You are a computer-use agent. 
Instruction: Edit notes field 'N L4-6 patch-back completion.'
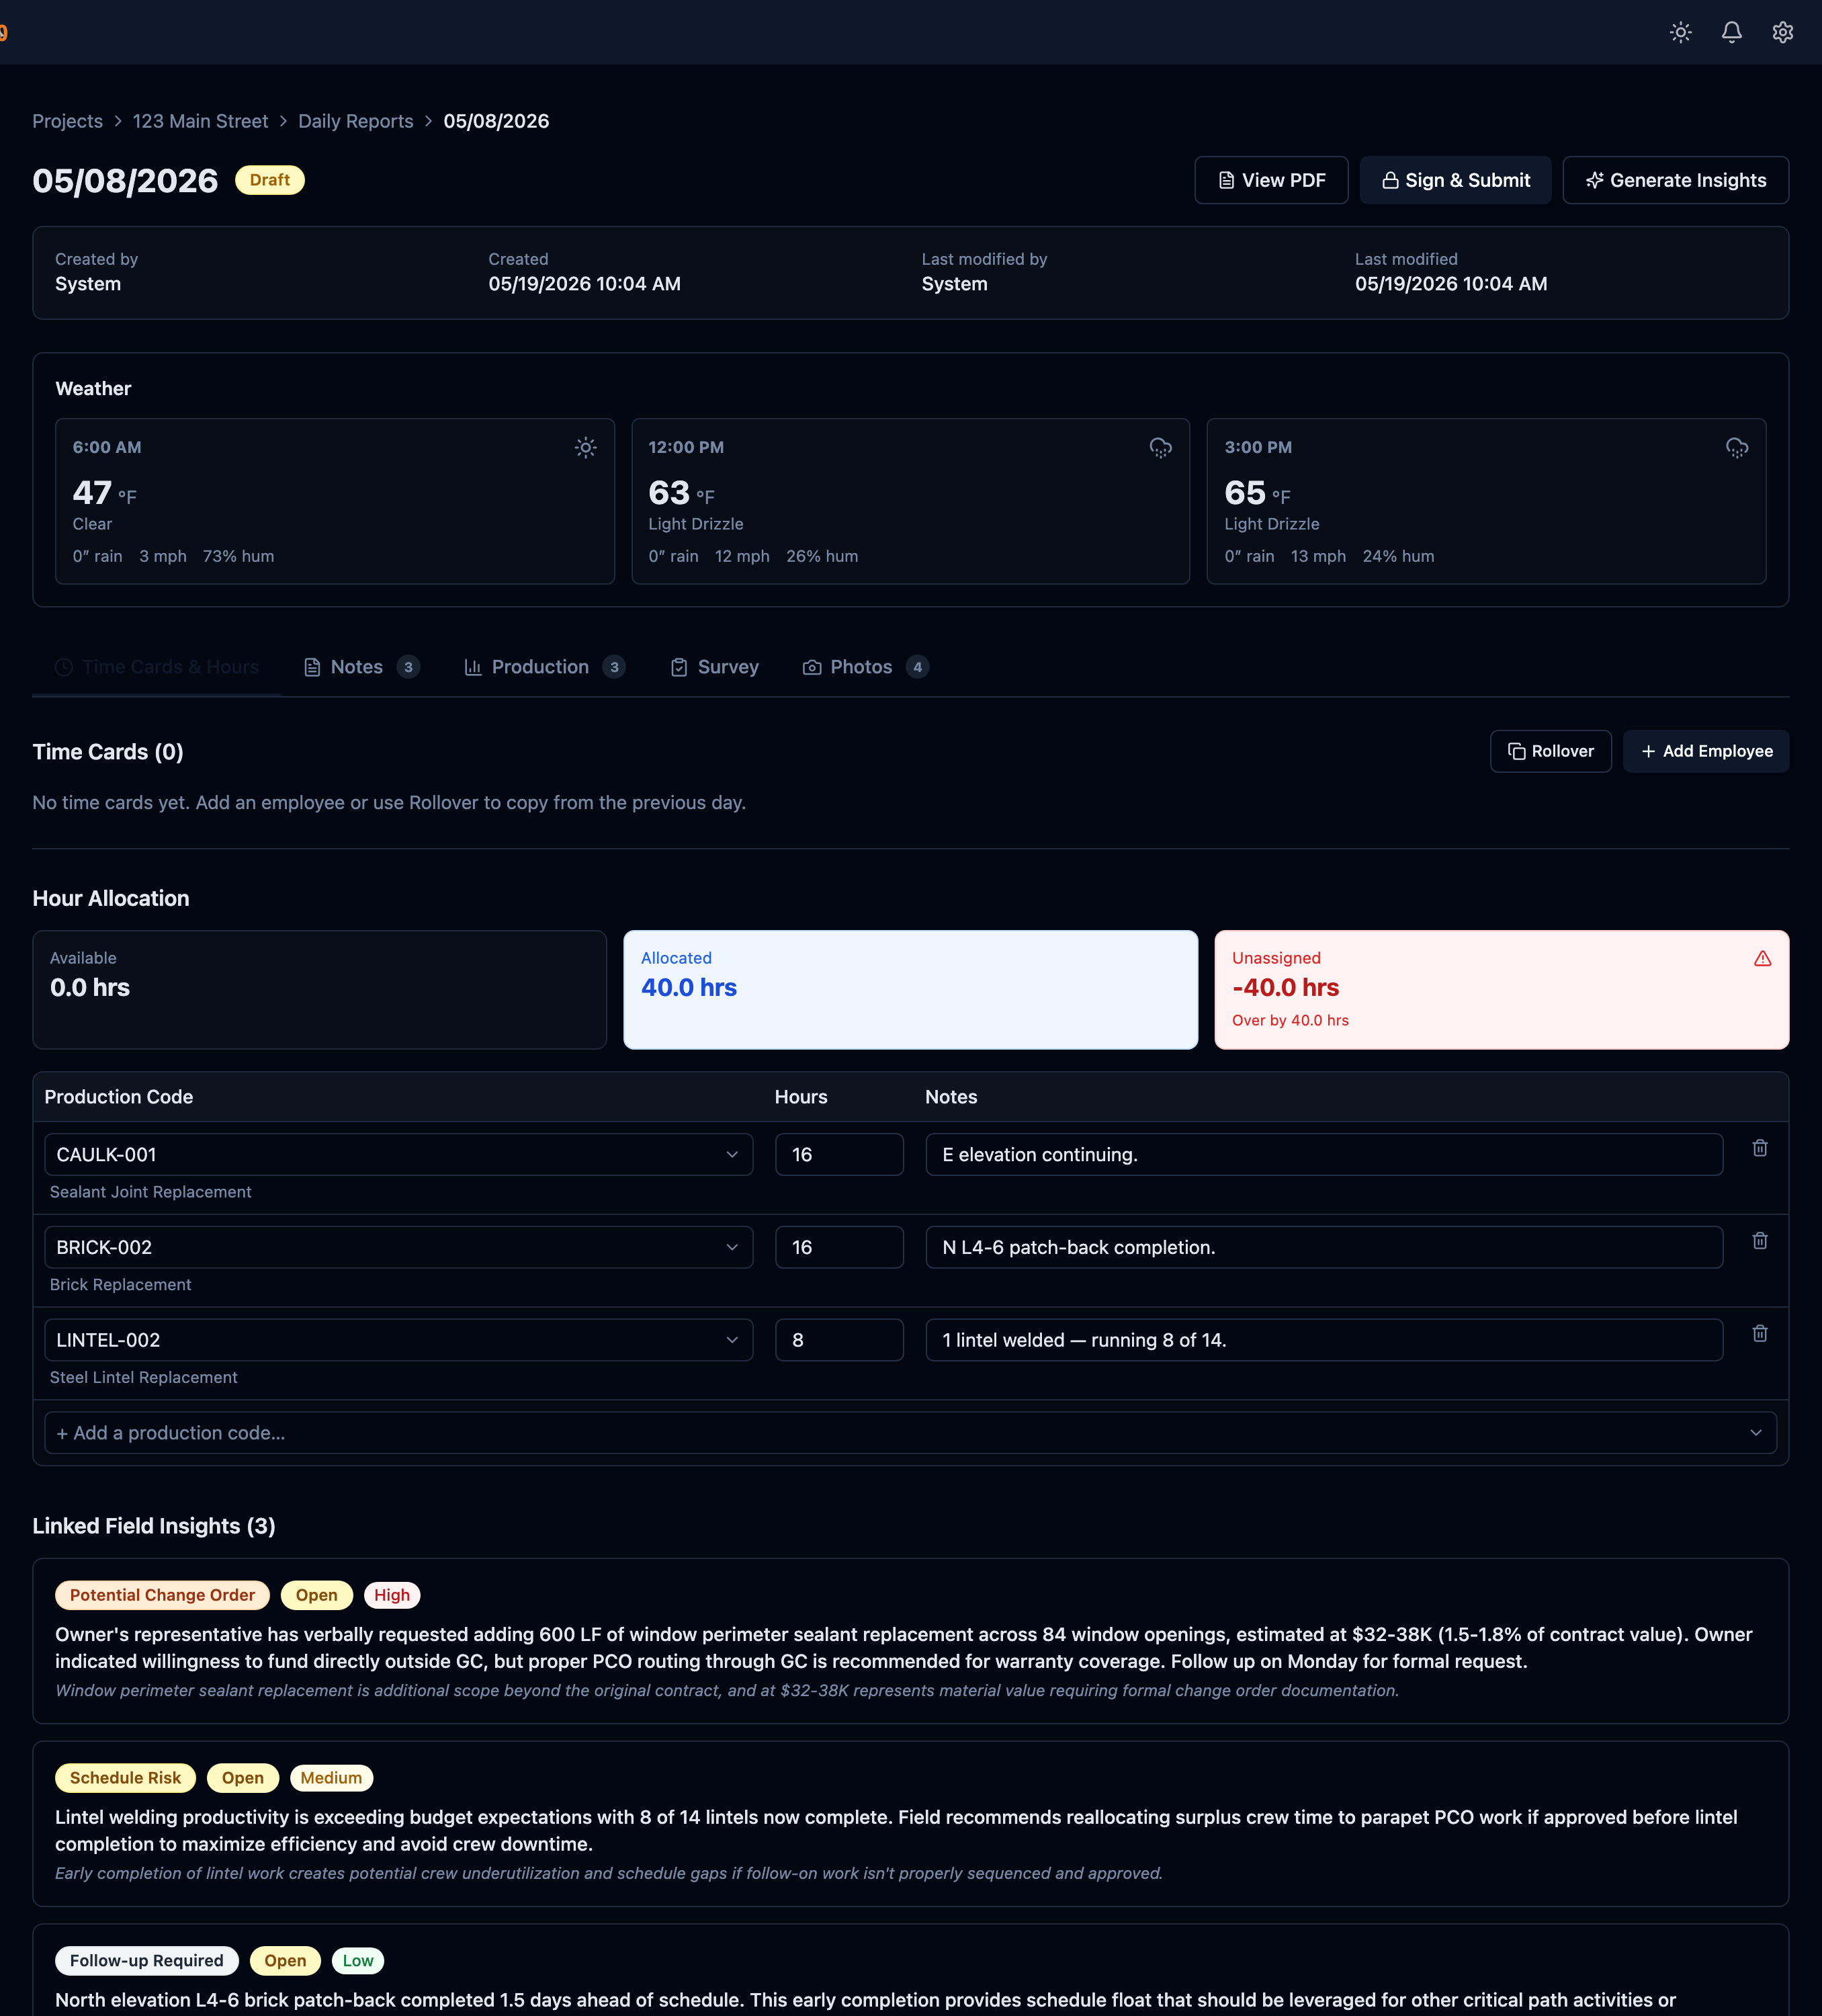pyautogui.click(x=1324, y=1247)
